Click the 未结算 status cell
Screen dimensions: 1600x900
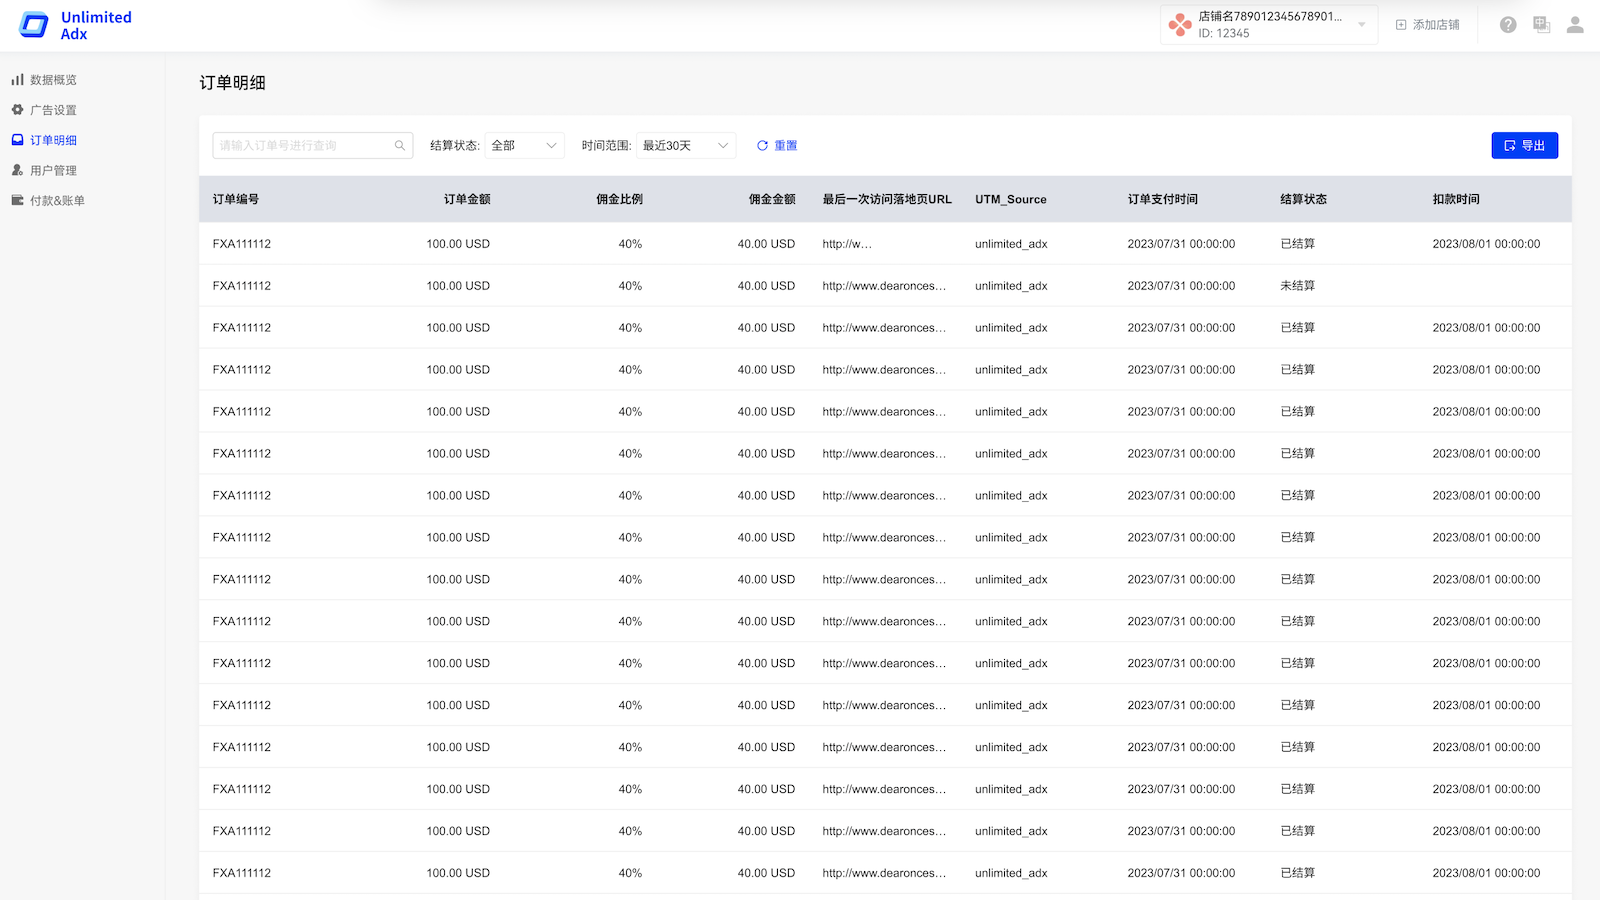1298,286
